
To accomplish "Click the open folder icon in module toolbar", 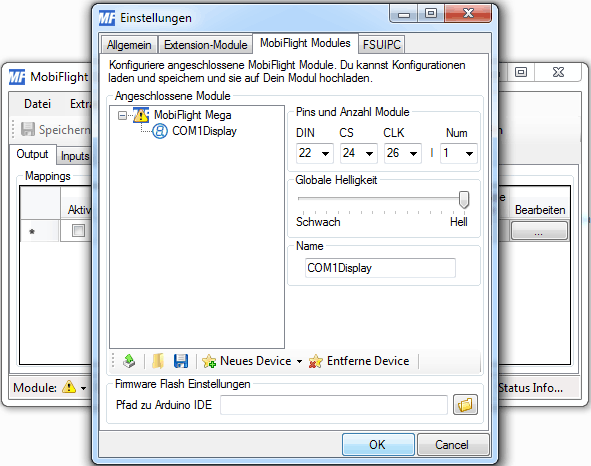I will click(x=158, y=361).
